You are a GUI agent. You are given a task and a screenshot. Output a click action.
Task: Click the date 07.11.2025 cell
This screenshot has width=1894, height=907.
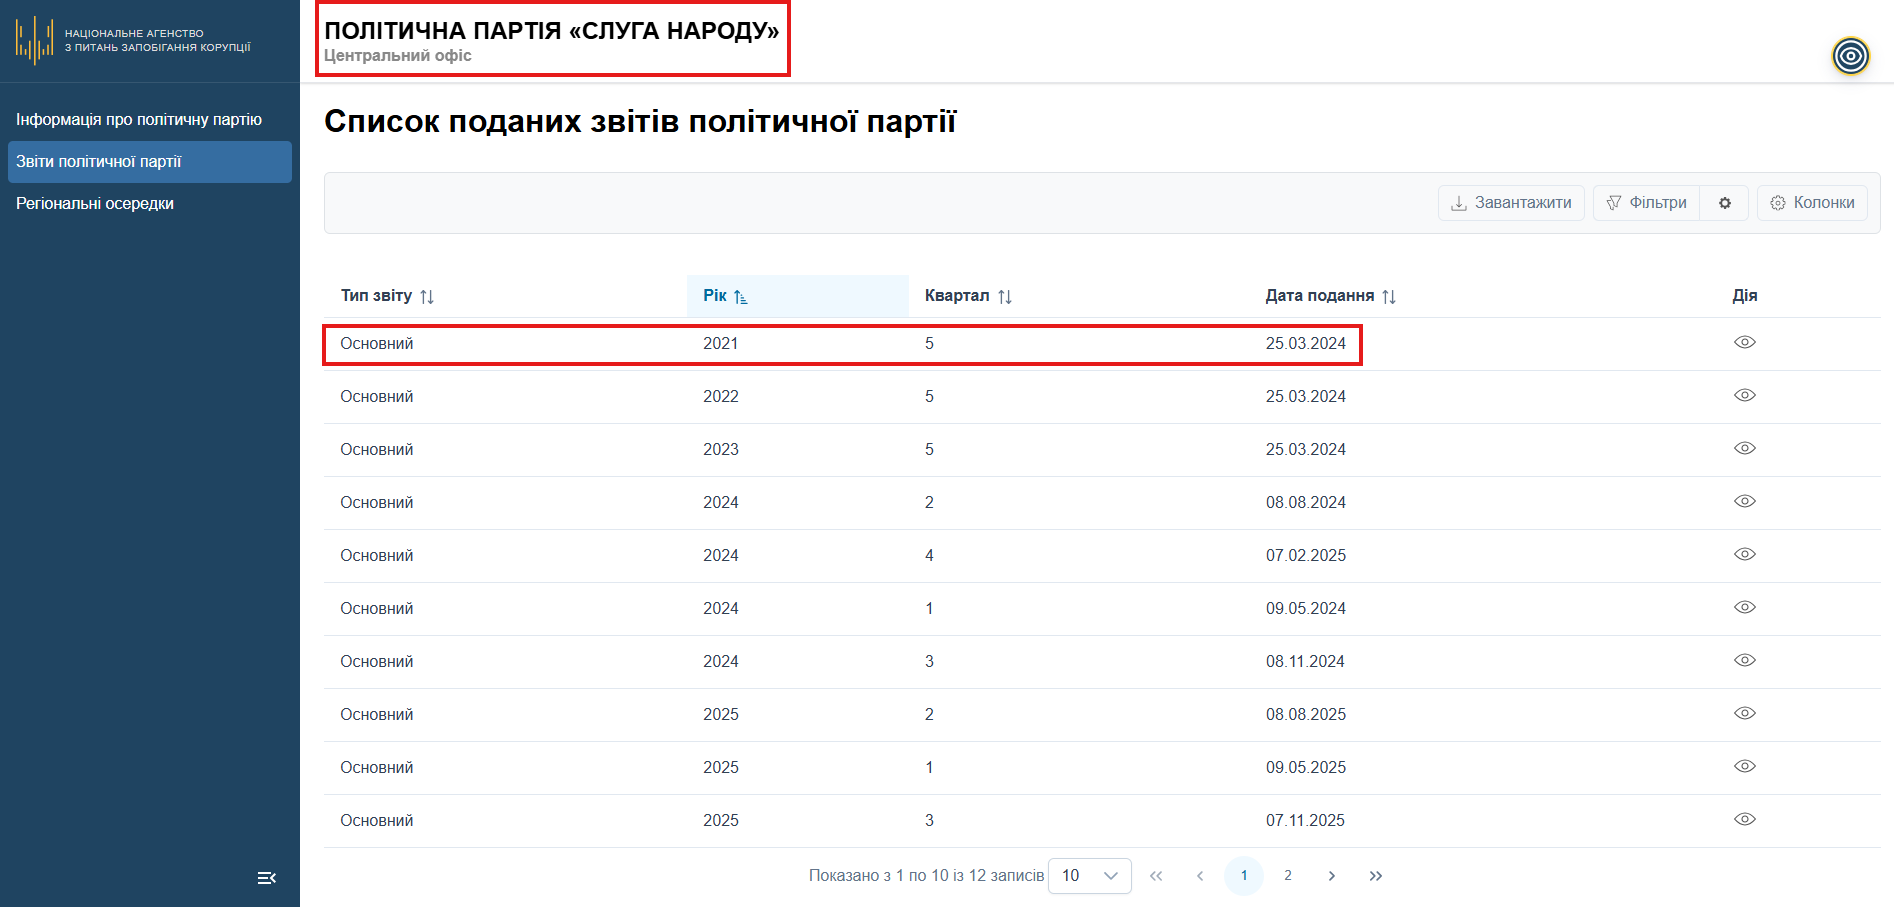1305,821
